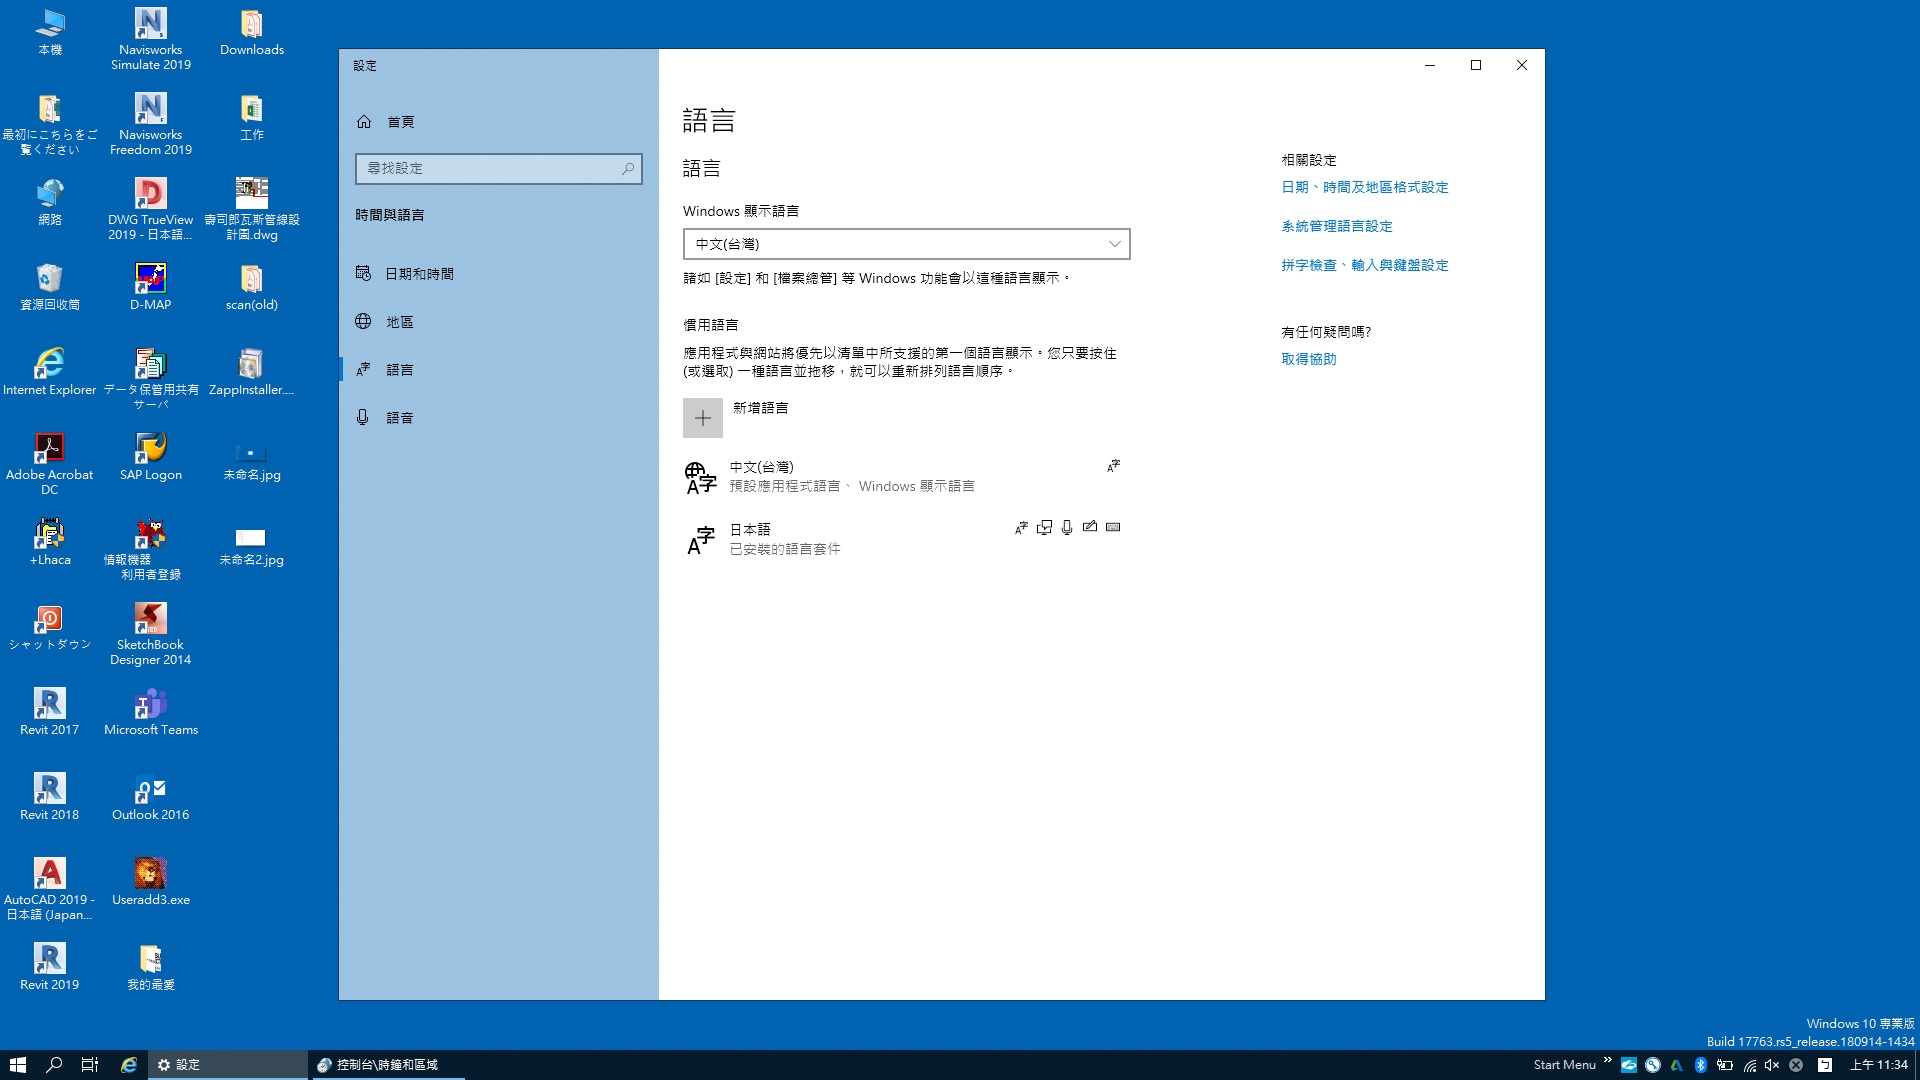
Task: Select 工作 folder on desktop
Action: [x=252, y=117]
